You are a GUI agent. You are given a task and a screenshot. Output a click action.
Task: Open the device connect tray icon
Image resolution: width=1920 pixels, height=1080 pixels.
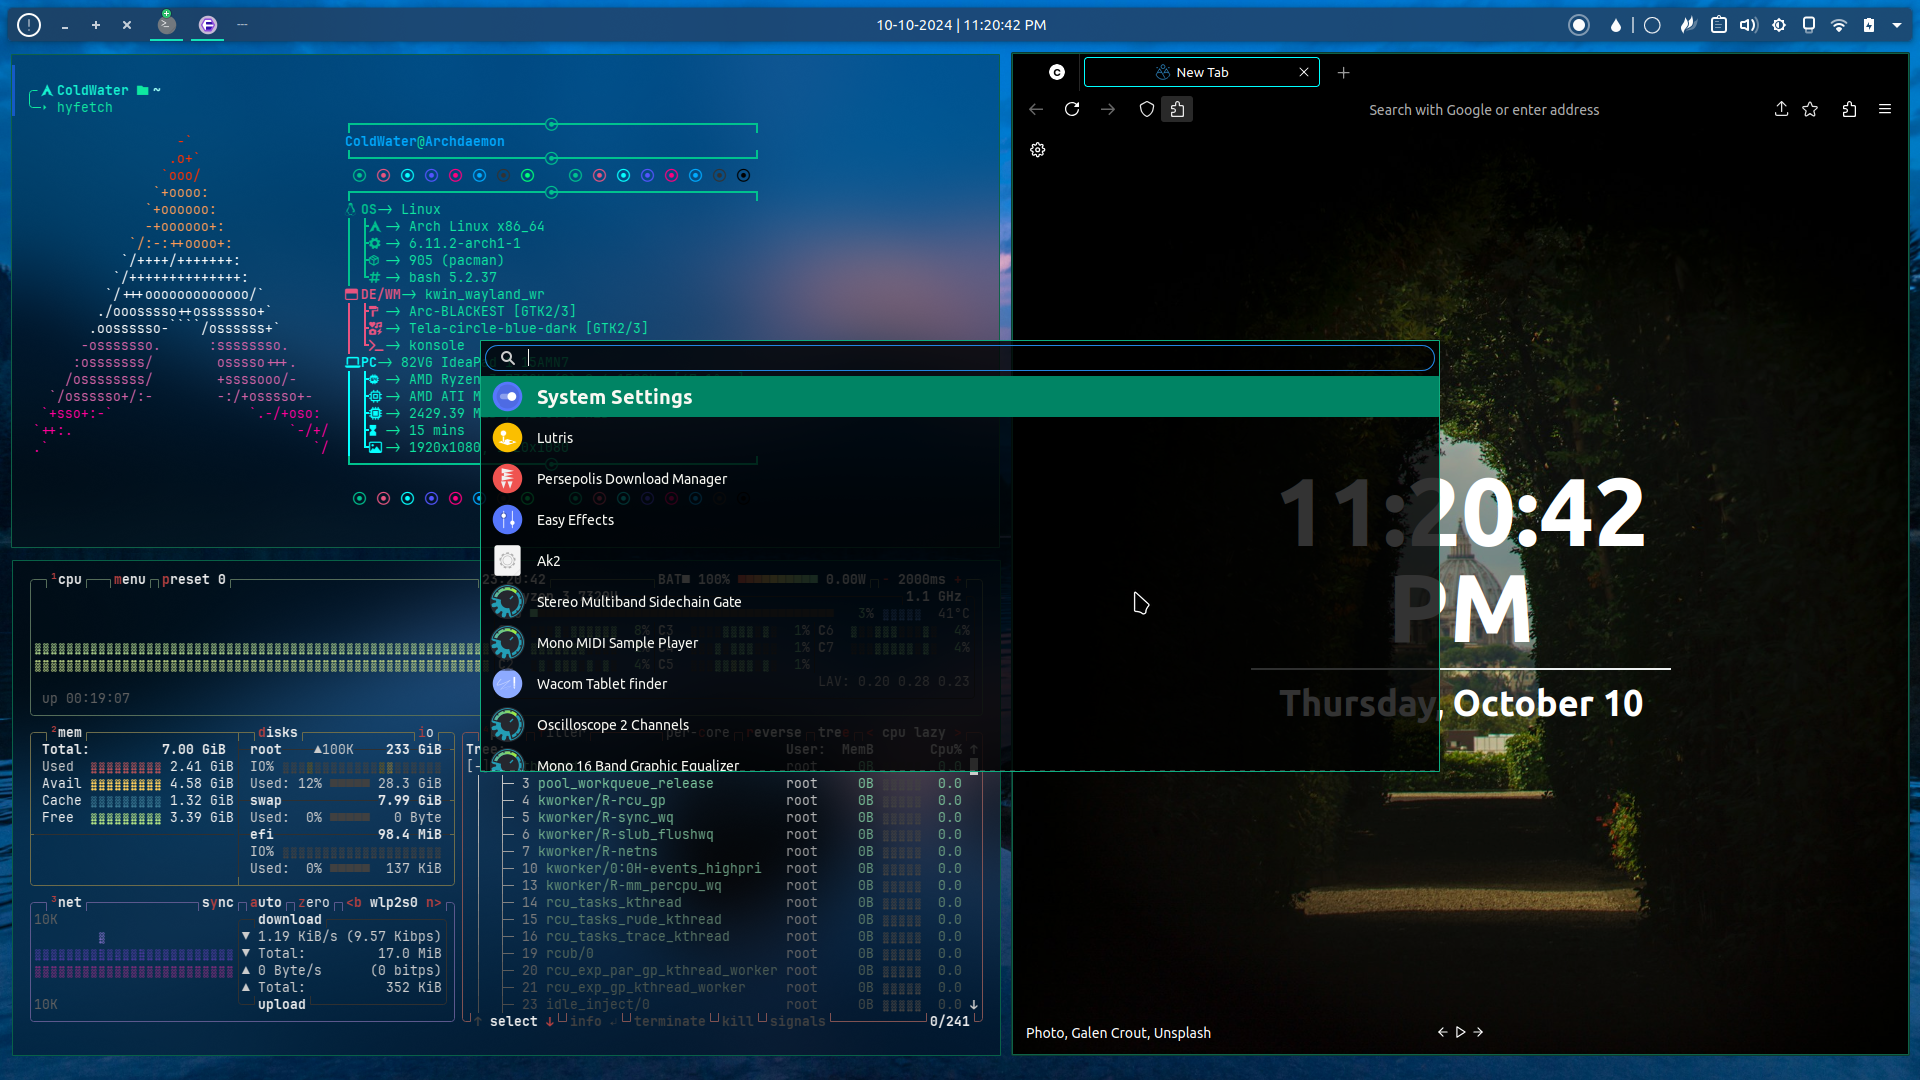[x=1809, y=25]
